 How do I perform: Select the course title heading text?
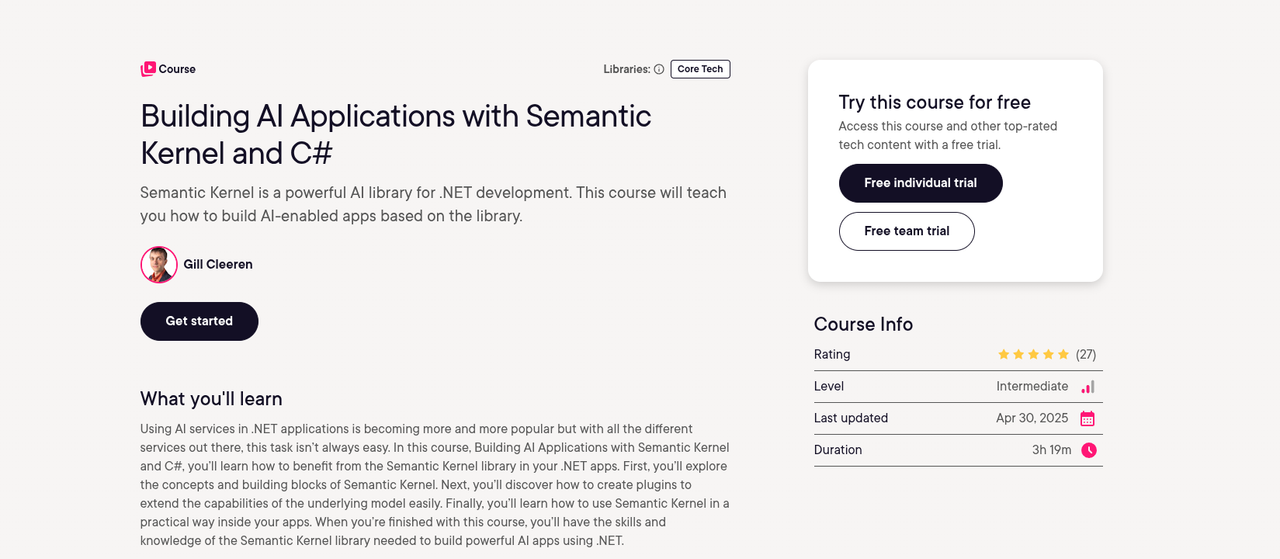(x=396, y=134)
